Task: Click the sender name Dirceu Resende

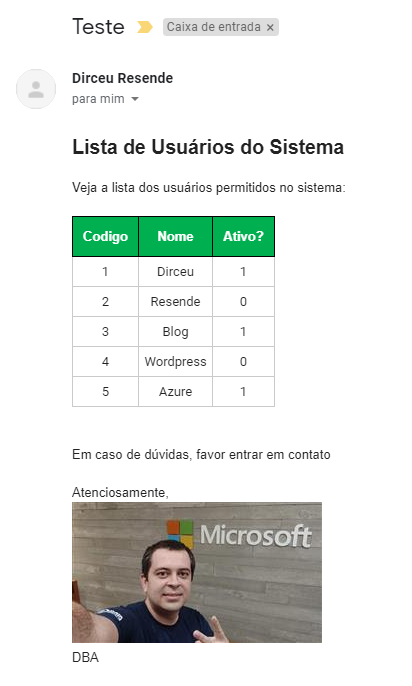Action: click(x=122, y=78)
